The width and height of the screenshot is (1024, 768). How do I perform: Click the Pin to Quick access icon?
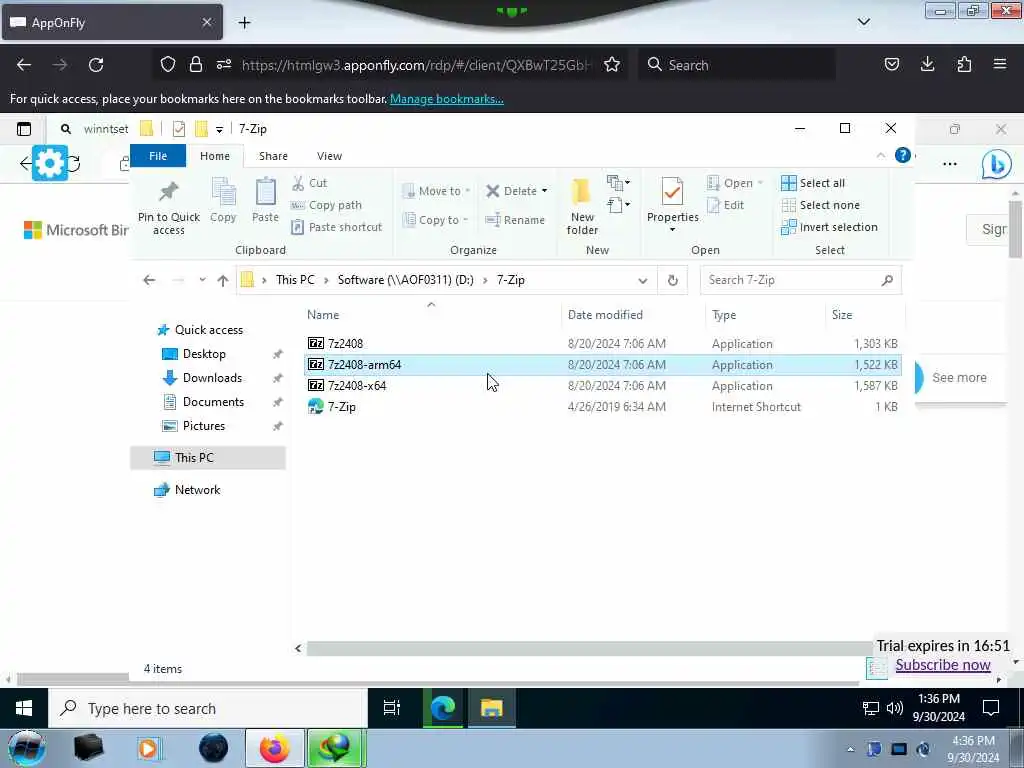click(x=168, y=192)
